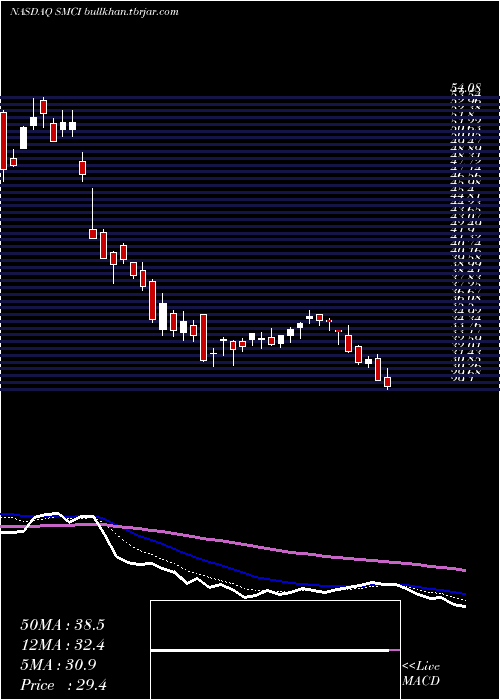The height and width of the screenshot is (700, 500).
Task: Click the white MACD line in the box
Action: [x=270, y=651]
